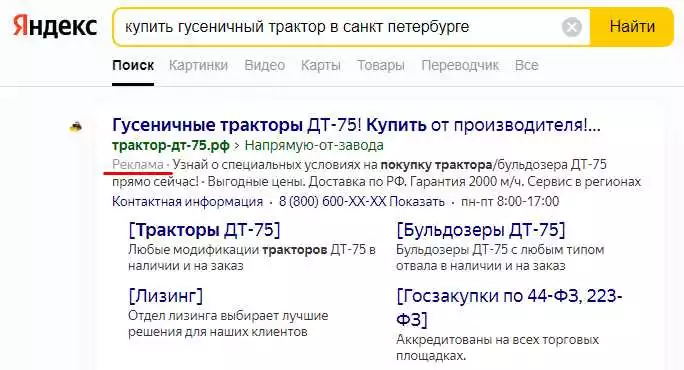Click the Реклама label
The width and height of the screenshot is (684, 370).
[138, 165]
